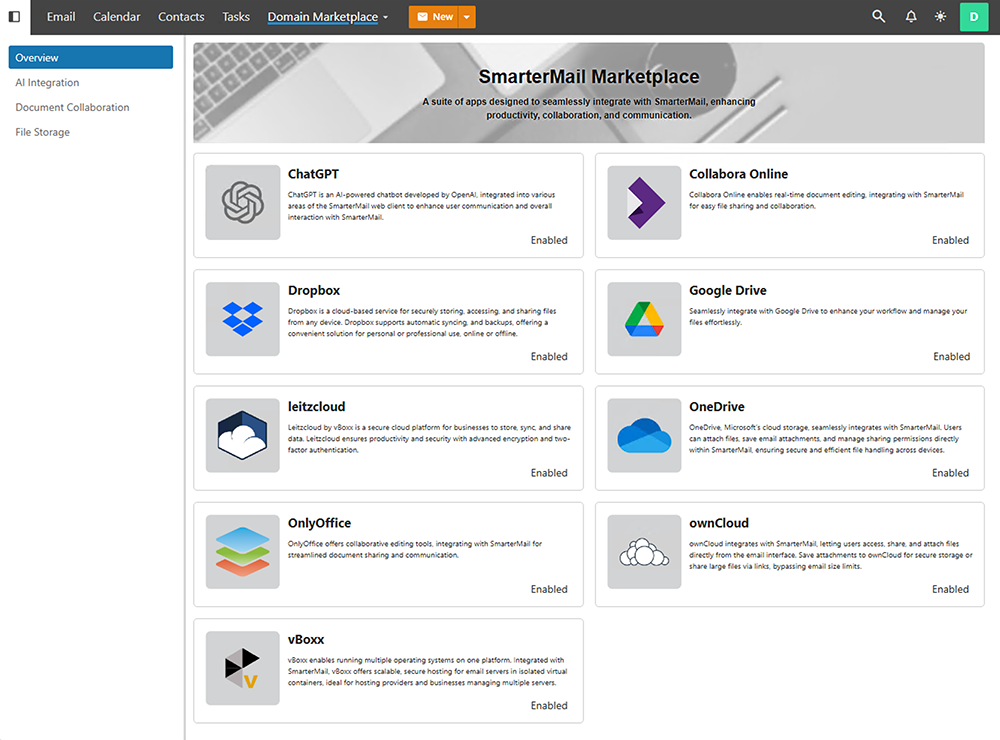
Task: Click the OnlyOffice description text
Action: [415, 549]
